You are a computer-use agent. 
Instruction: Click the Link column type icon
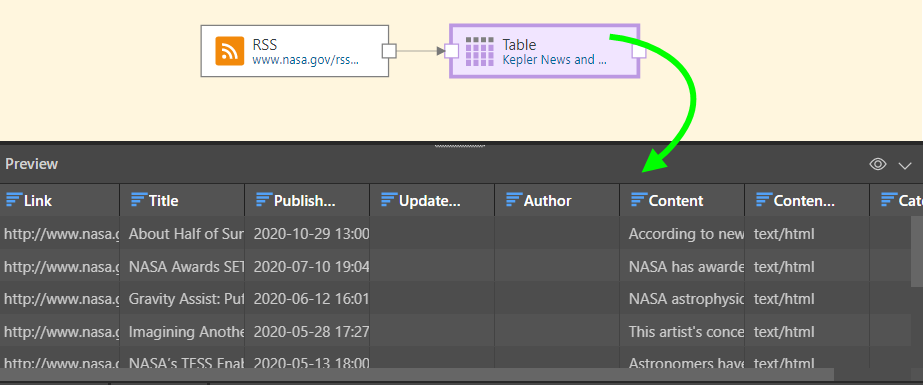(x=13, y=200)
